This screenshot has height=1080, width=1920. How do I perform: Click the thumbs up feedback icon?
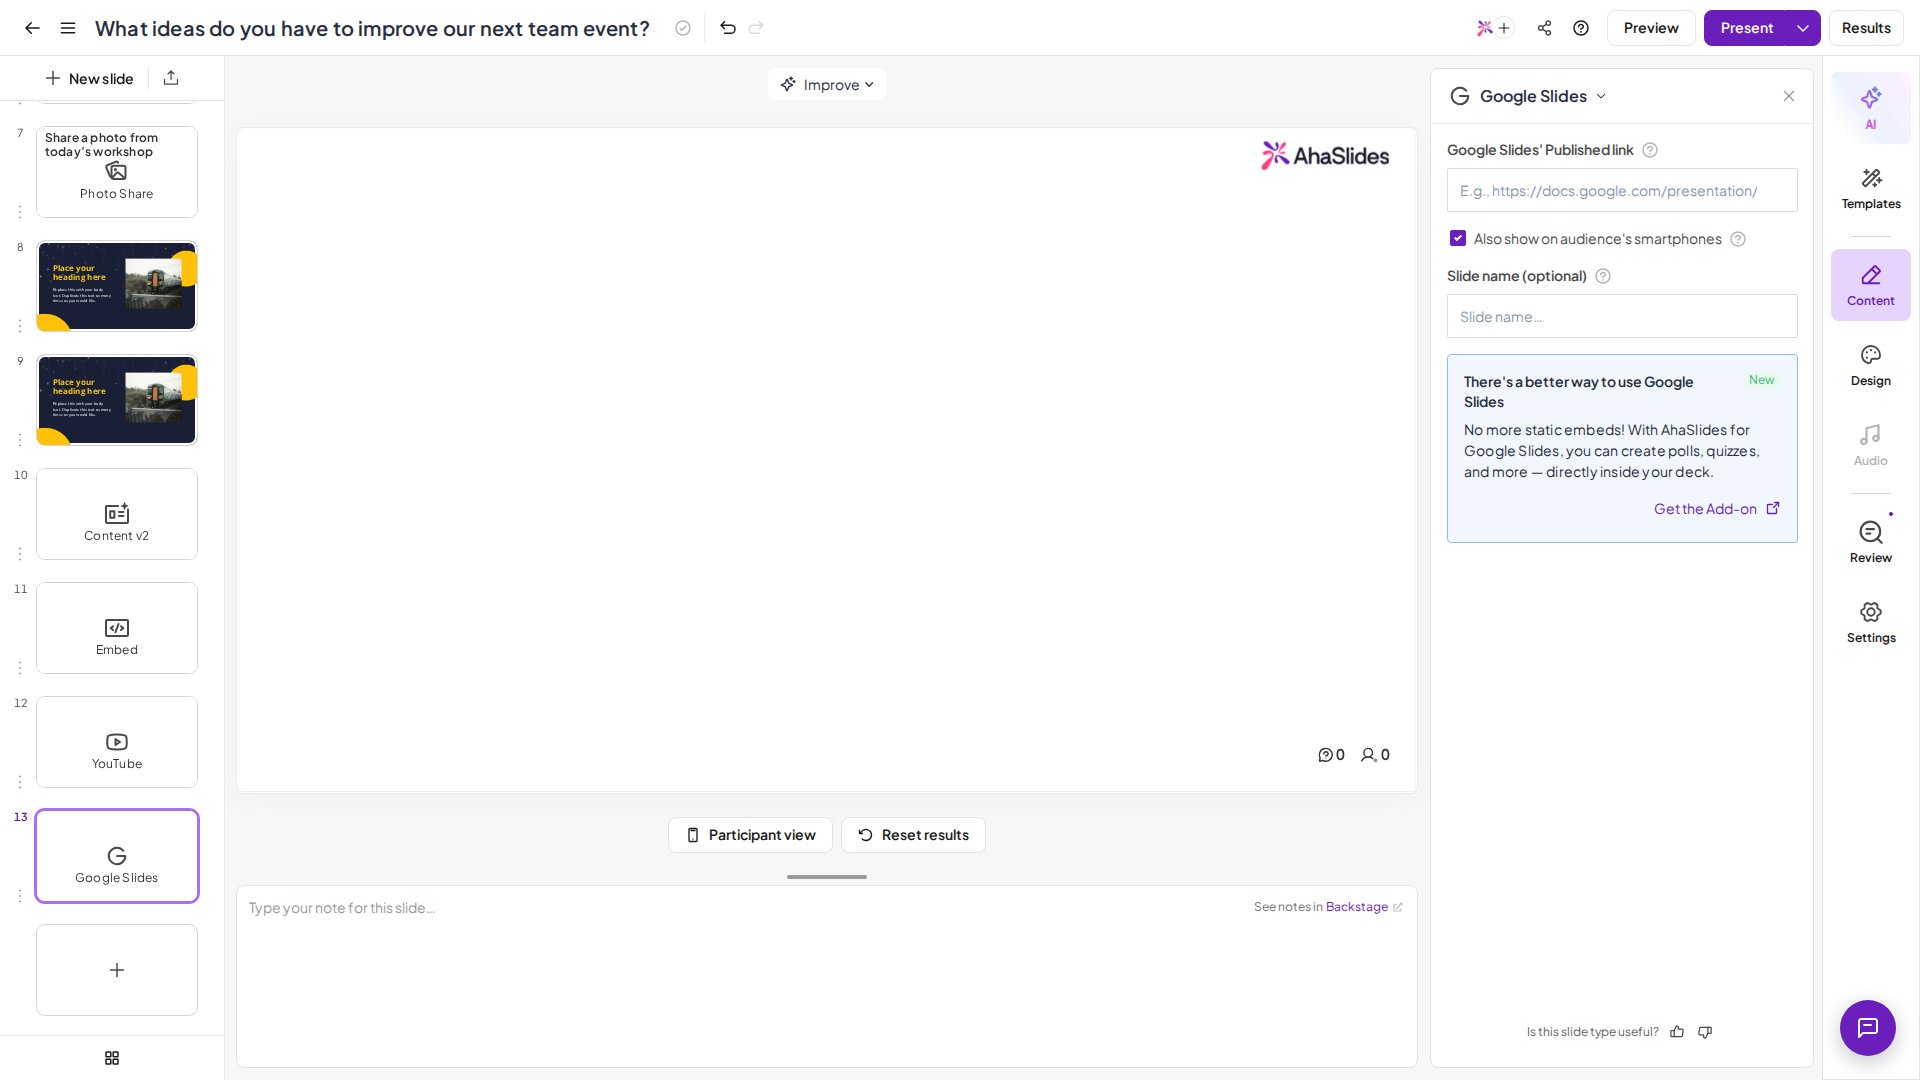[x=1677, y=1032]
